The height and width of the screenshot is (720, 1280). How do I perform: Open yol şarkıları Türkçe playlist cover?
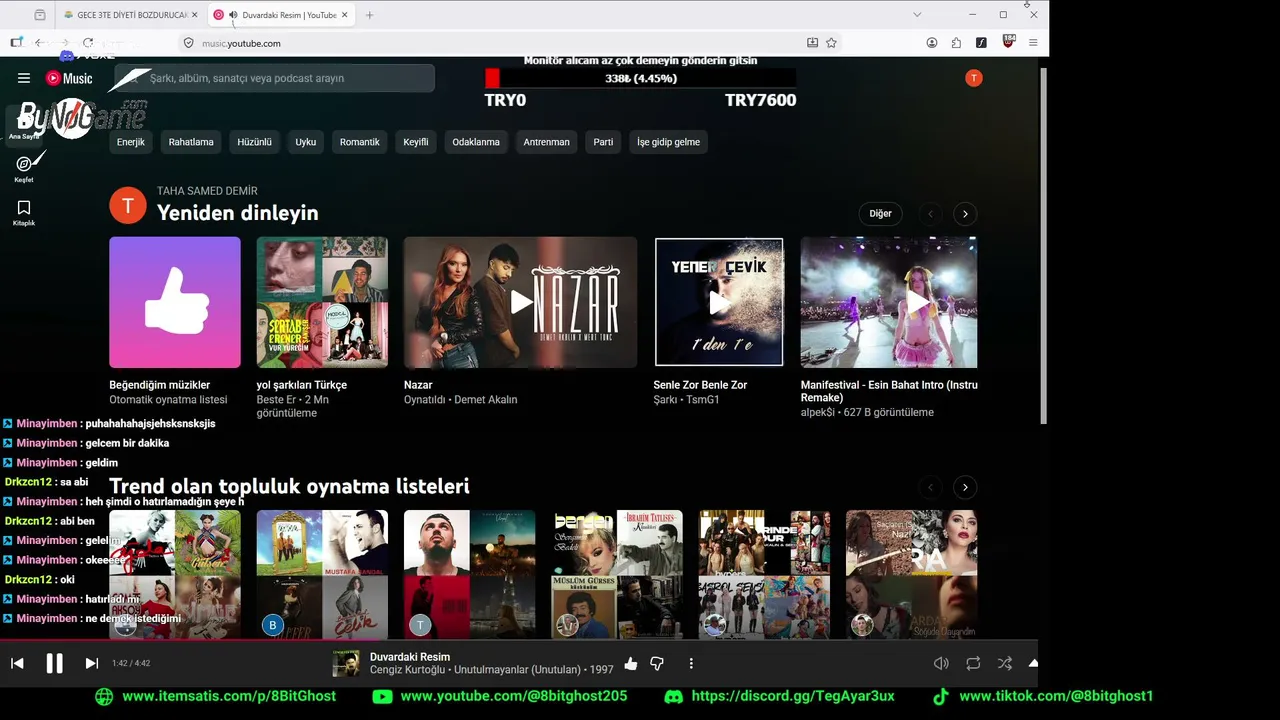[322, 302]
